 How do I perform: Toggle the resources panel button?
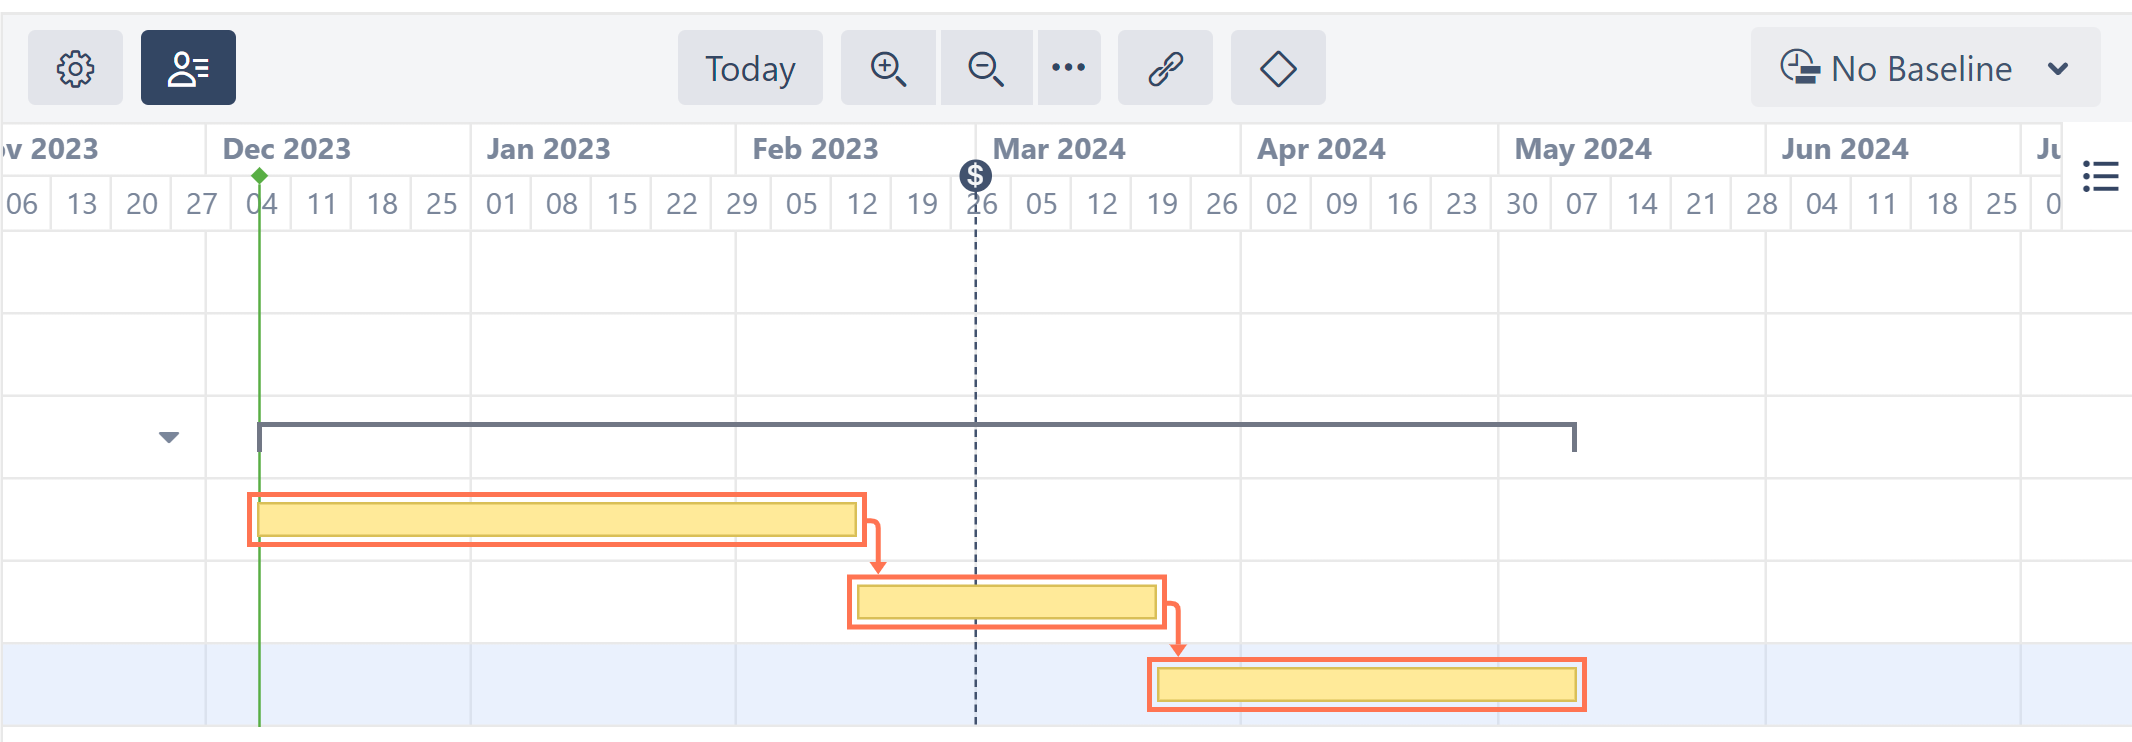point(188,68)
